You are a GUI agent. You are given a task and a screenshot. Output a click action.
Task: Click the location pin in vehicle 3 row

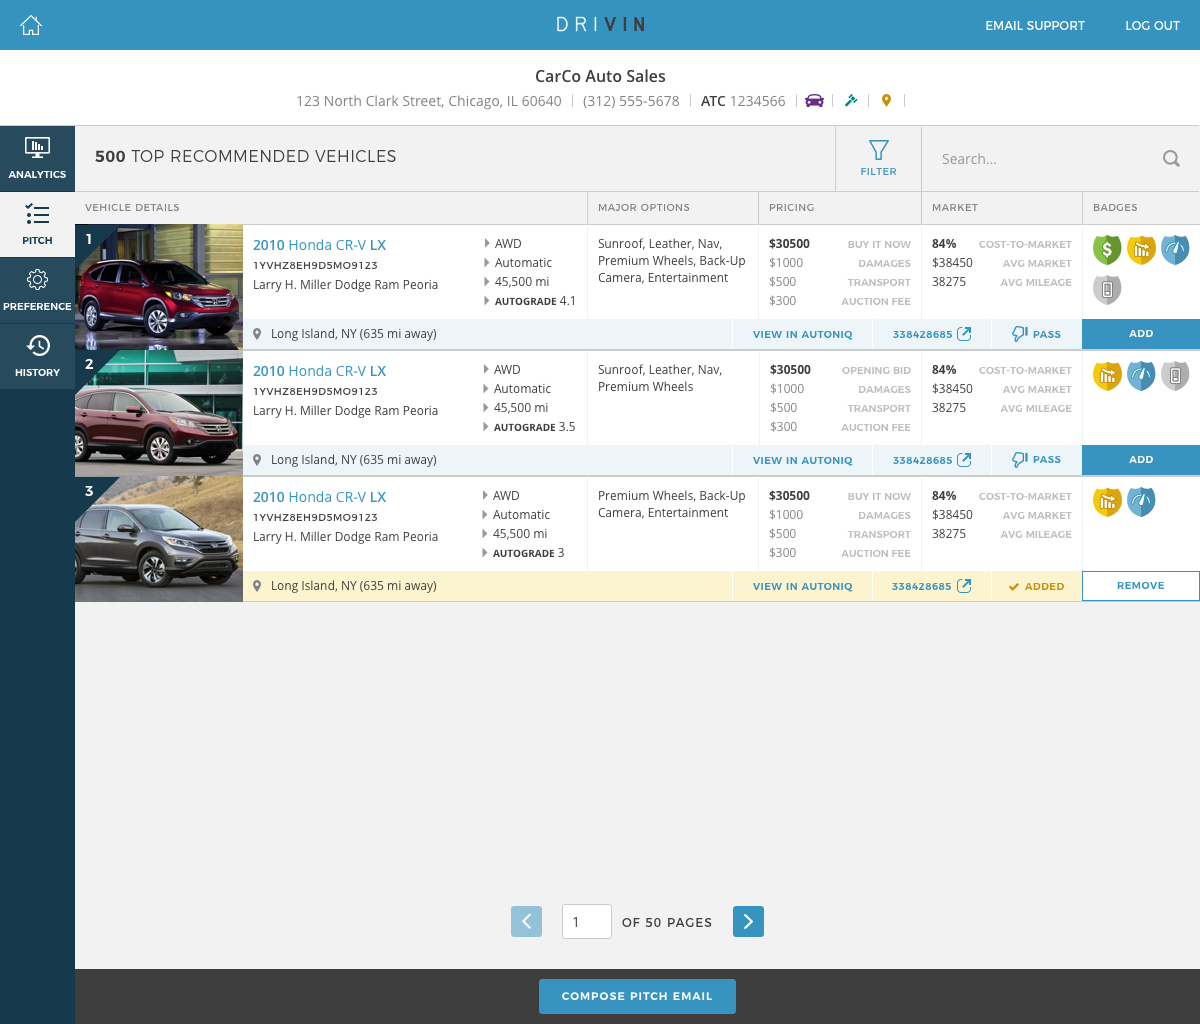(257, 586)
